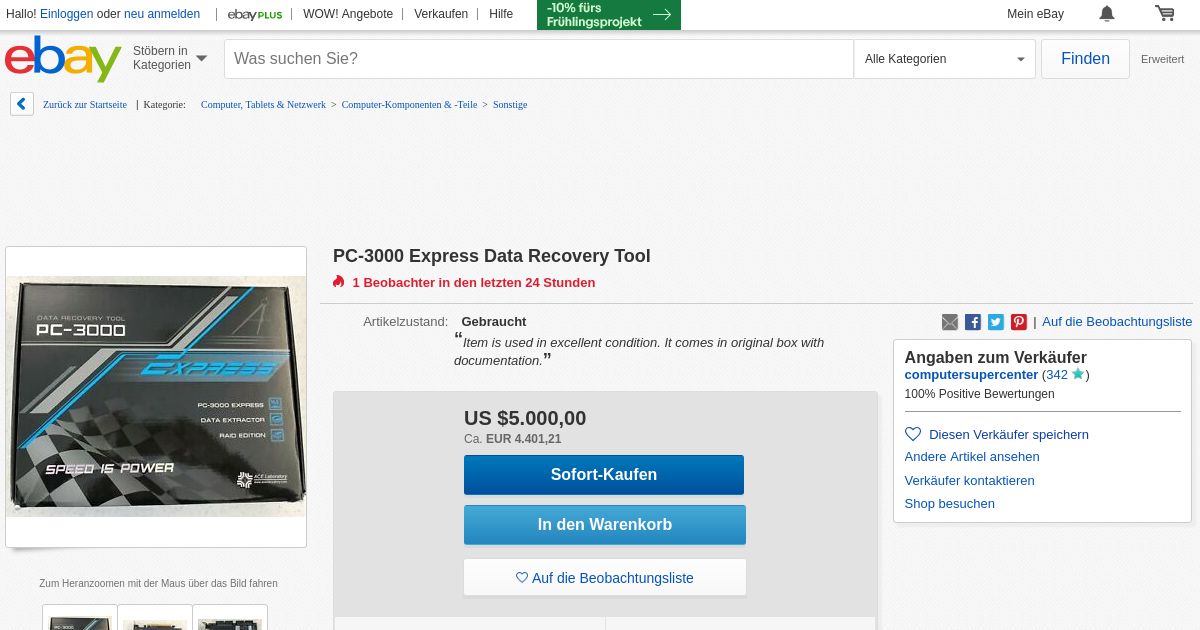Open the Mein eBay menu
This screenshot has height=630, width=1200.
1035,14
